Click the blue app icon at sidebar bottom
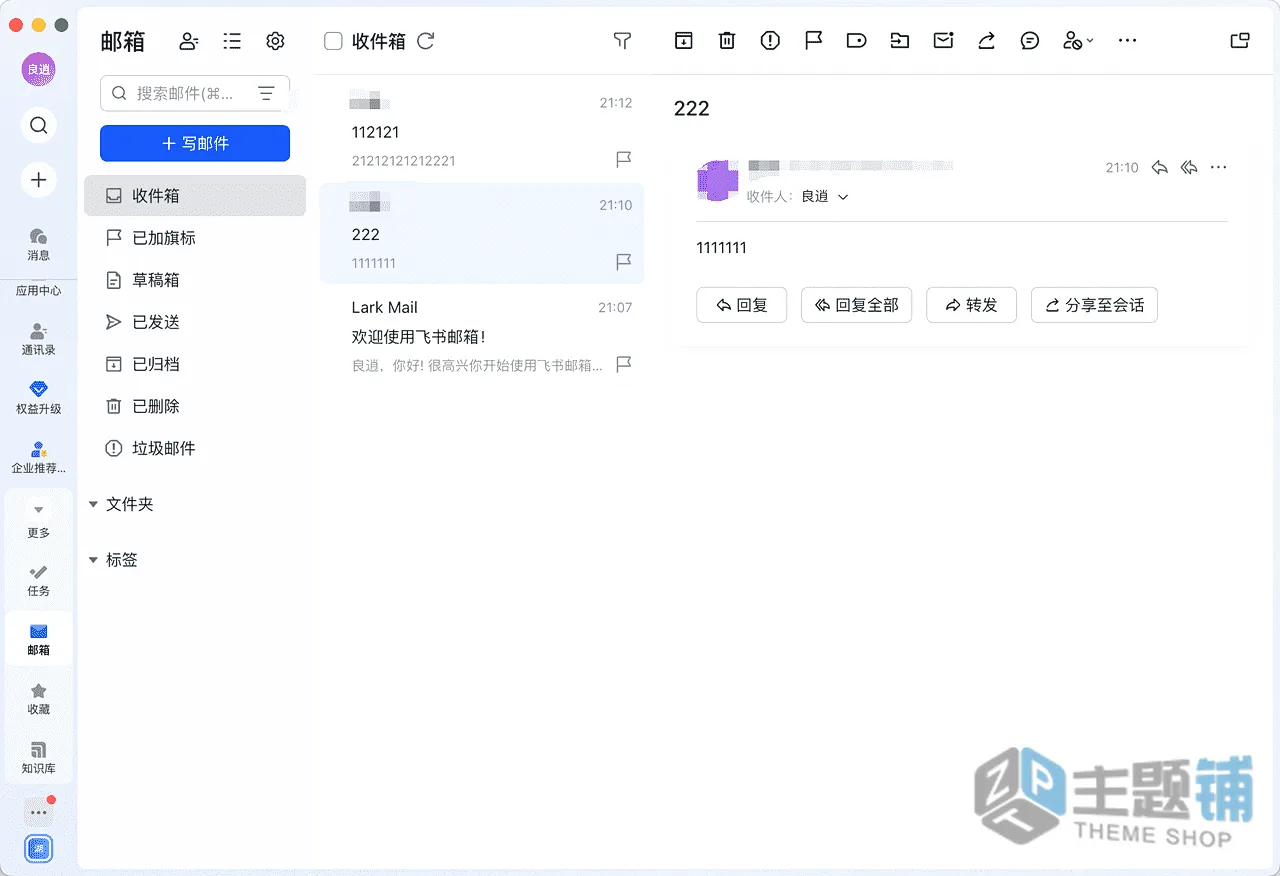Screen dimensions: 1280x876 [x=38, y=849]
